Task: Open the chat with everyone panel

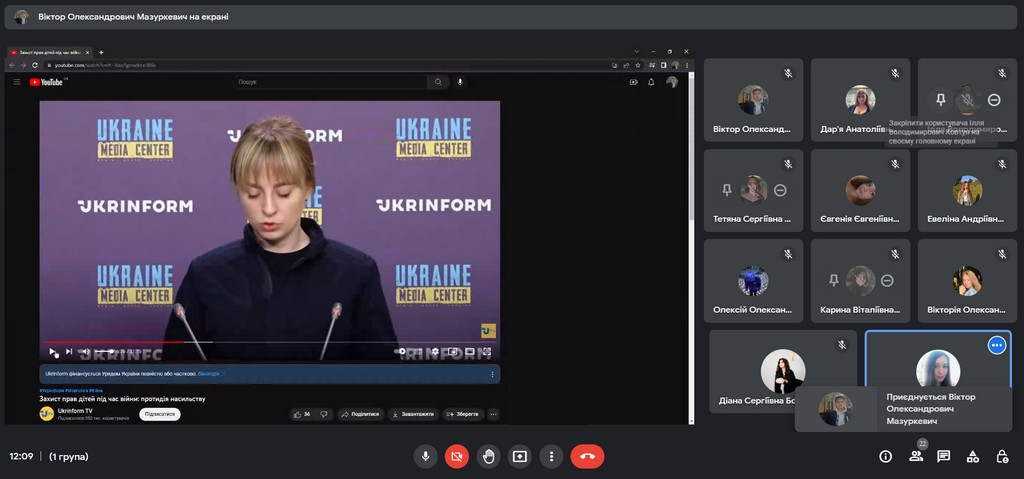Action: [943, 456]
